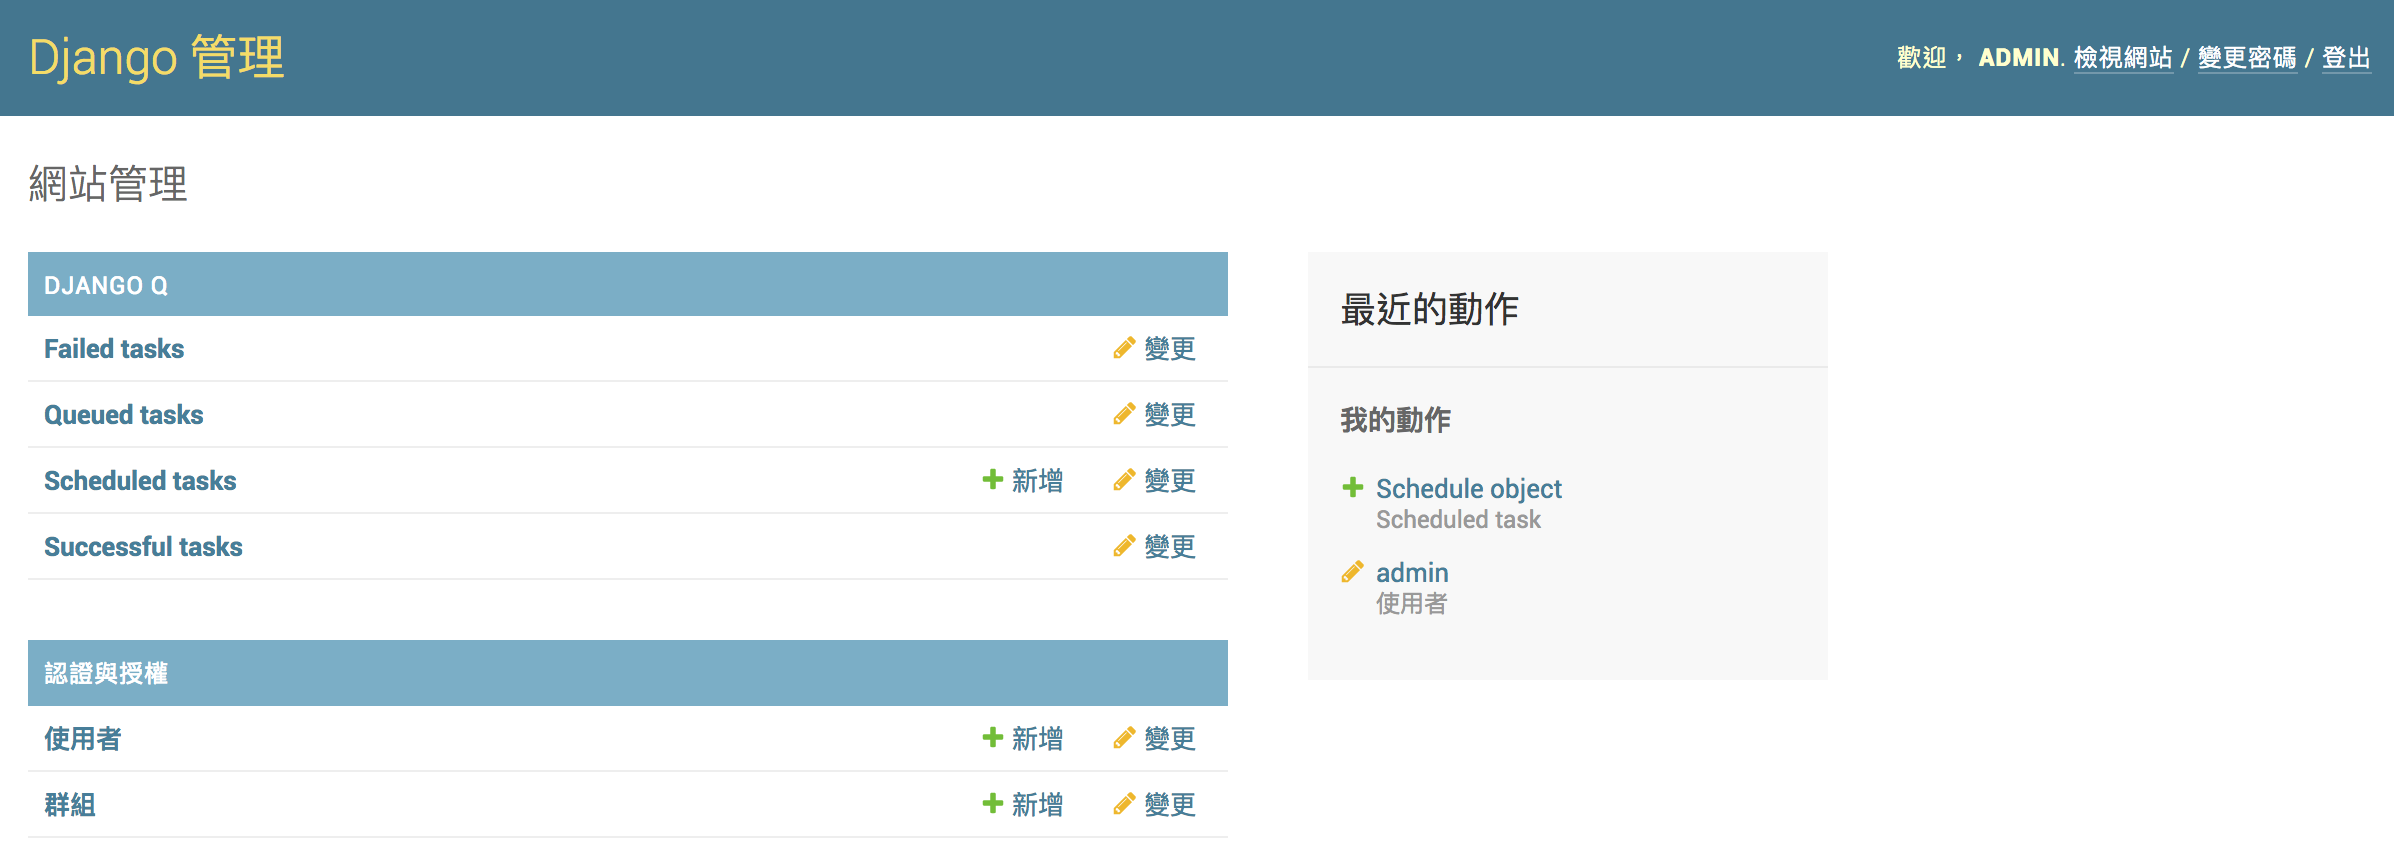Click the pencil icon in Scheduled tasks row
The height and width of the screenshot is (860, 2394).
click(x=1124, y=480)
